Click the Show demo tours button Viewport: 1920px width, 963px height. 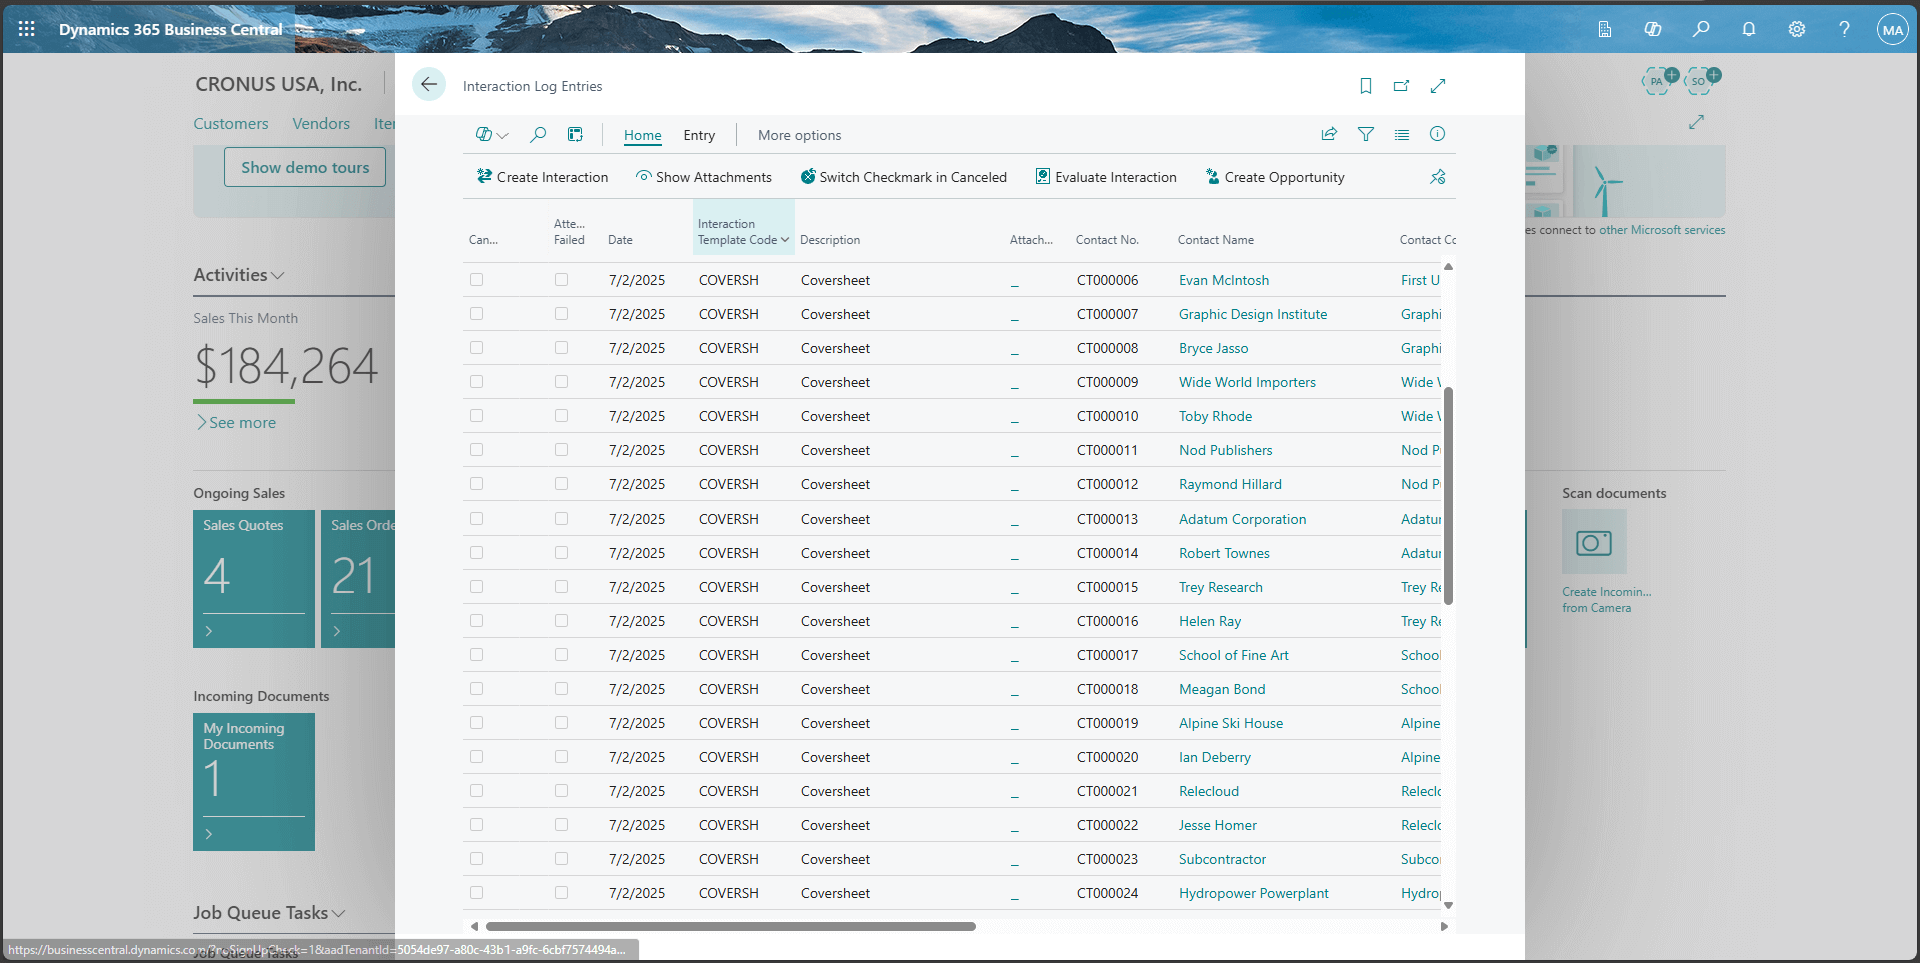pyautogui.click(x=304, y=167)
